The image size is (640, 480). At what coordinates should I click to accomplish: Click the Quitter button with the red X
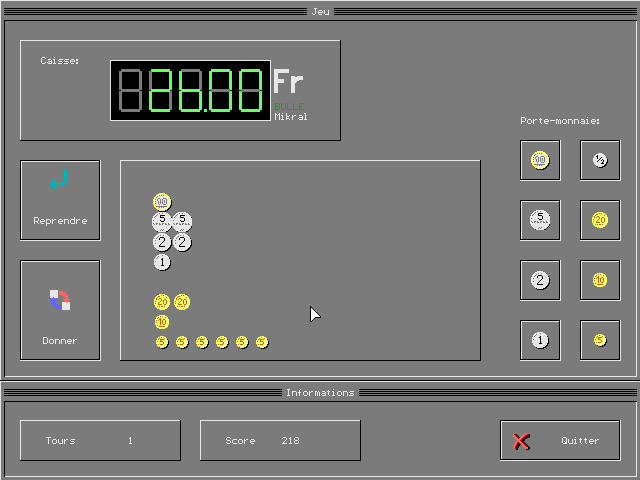560,440
